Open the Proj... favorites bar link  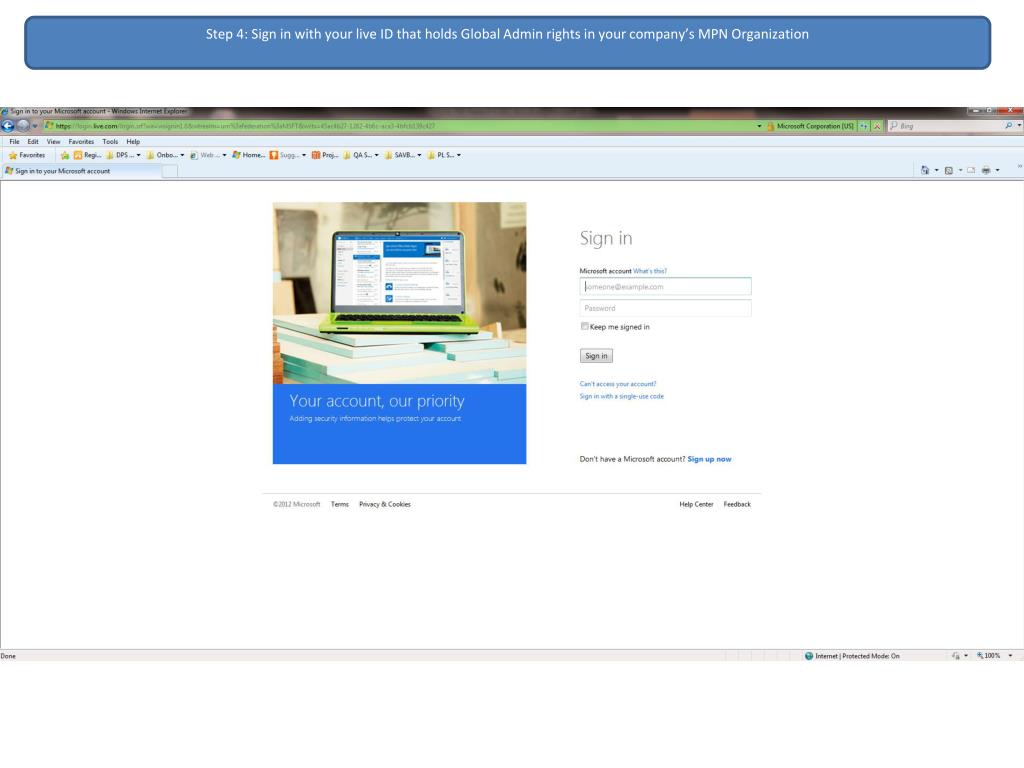(x=325, y=155)
